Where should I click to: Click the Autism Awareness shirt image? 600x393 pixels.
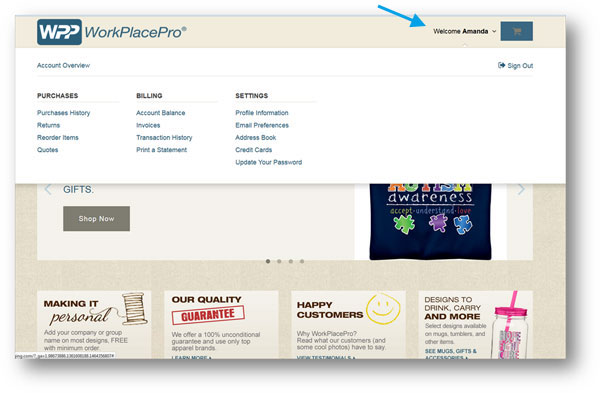(430, 222)
